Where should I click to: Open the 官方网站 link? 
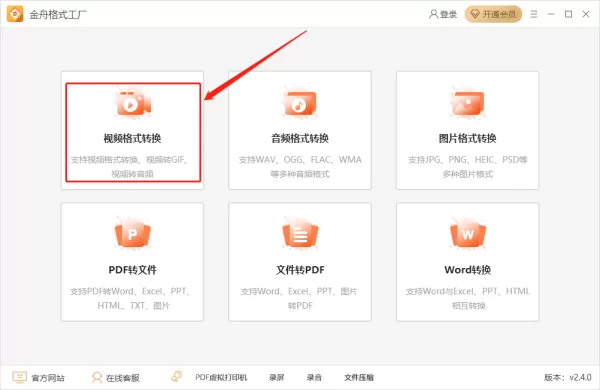point(48,378)
